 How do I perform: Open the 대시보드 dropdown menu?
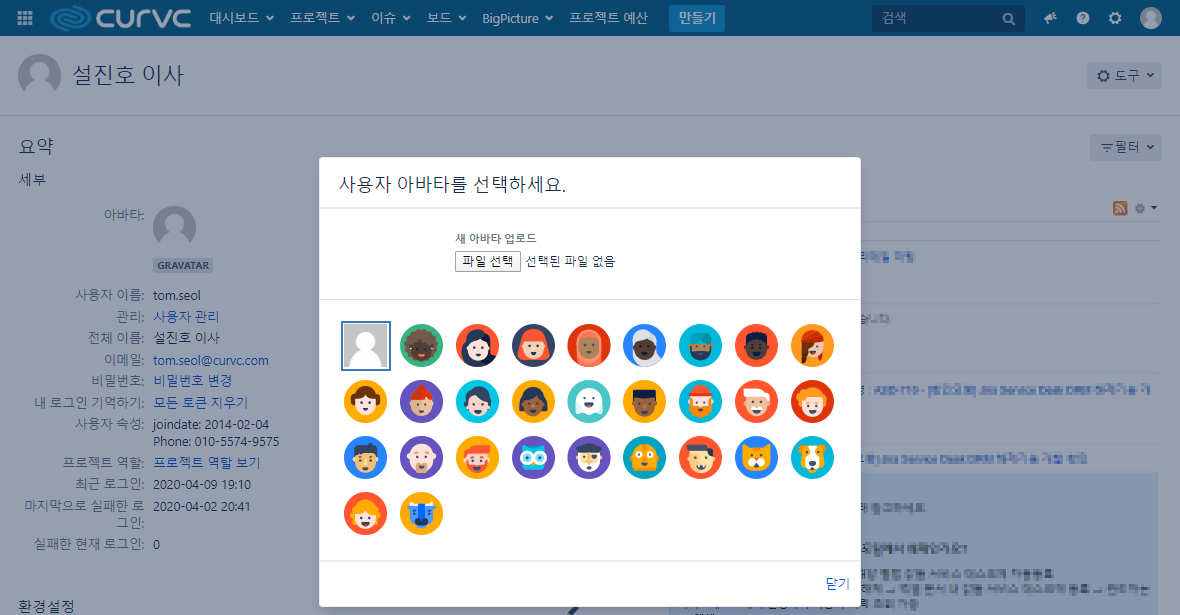tap(241, 18)
